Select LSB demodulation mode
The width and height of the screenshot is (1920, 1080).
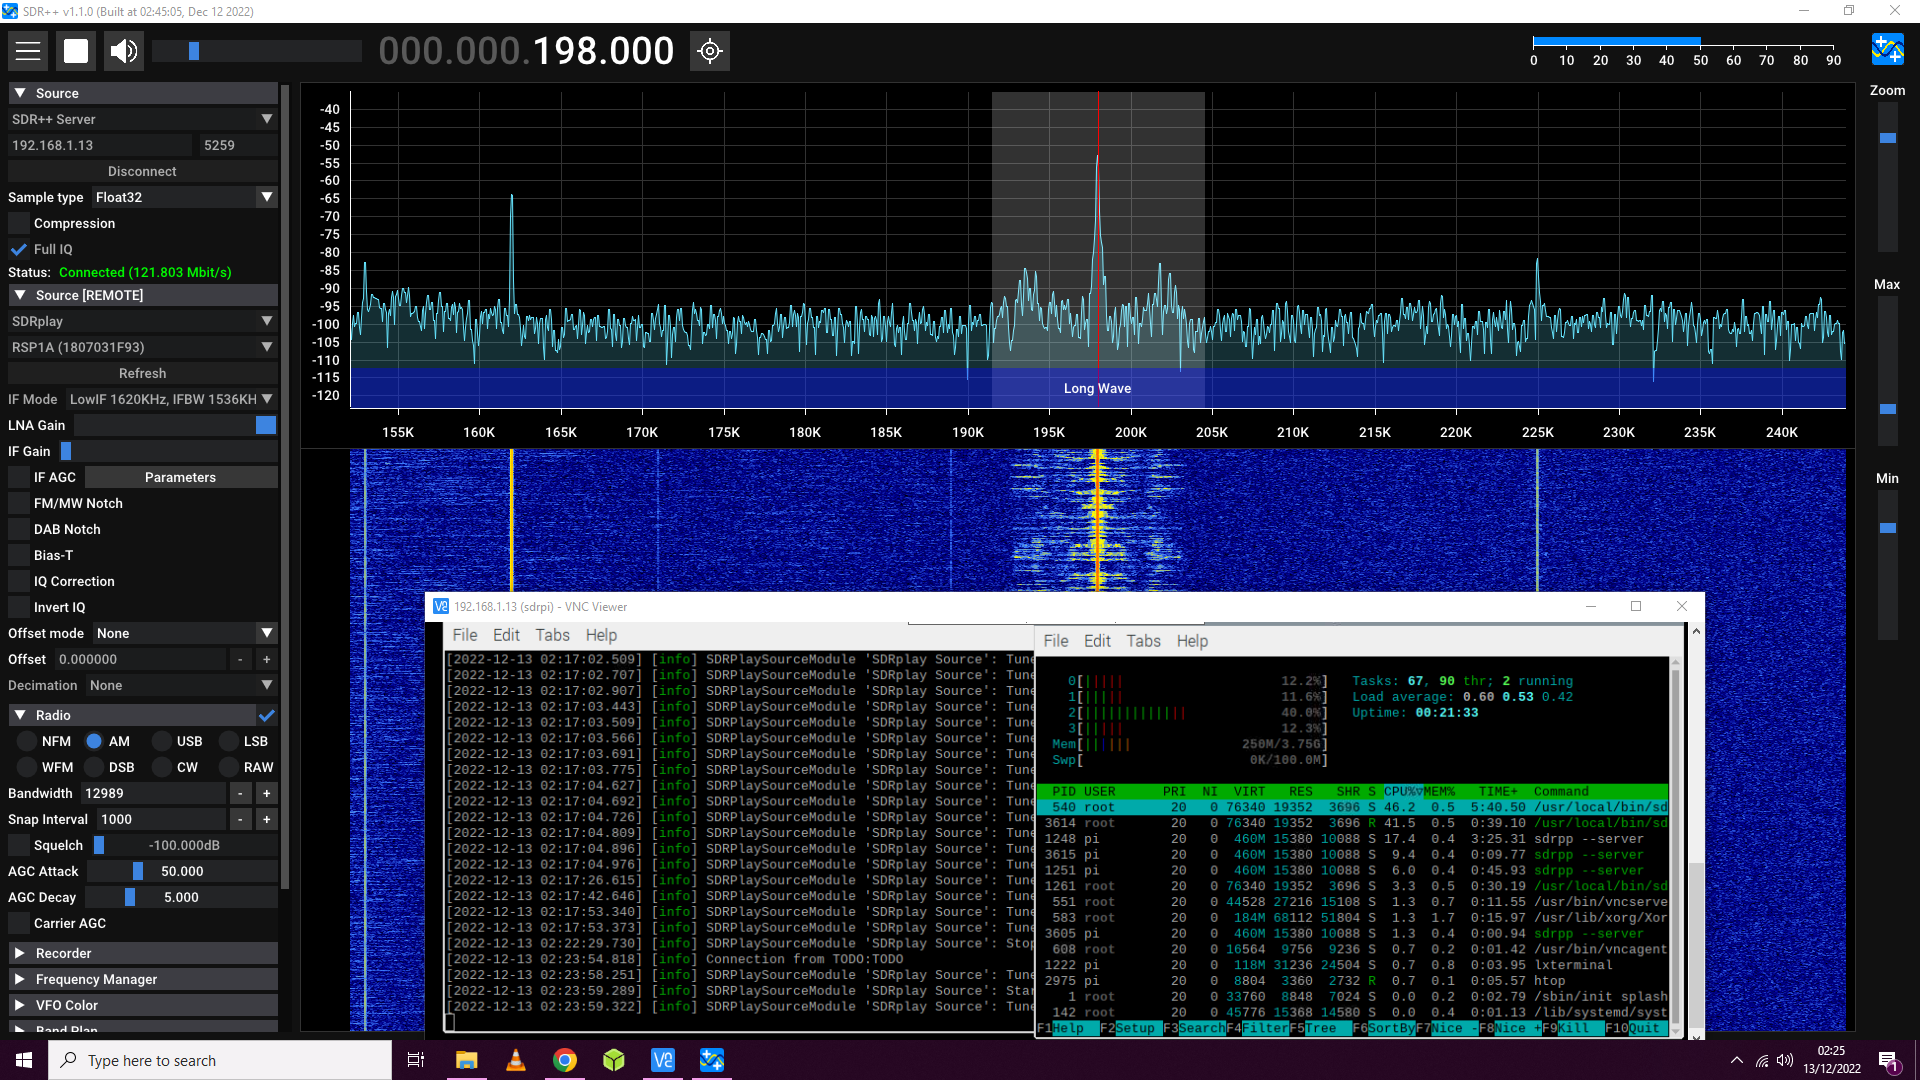[229, 741]
